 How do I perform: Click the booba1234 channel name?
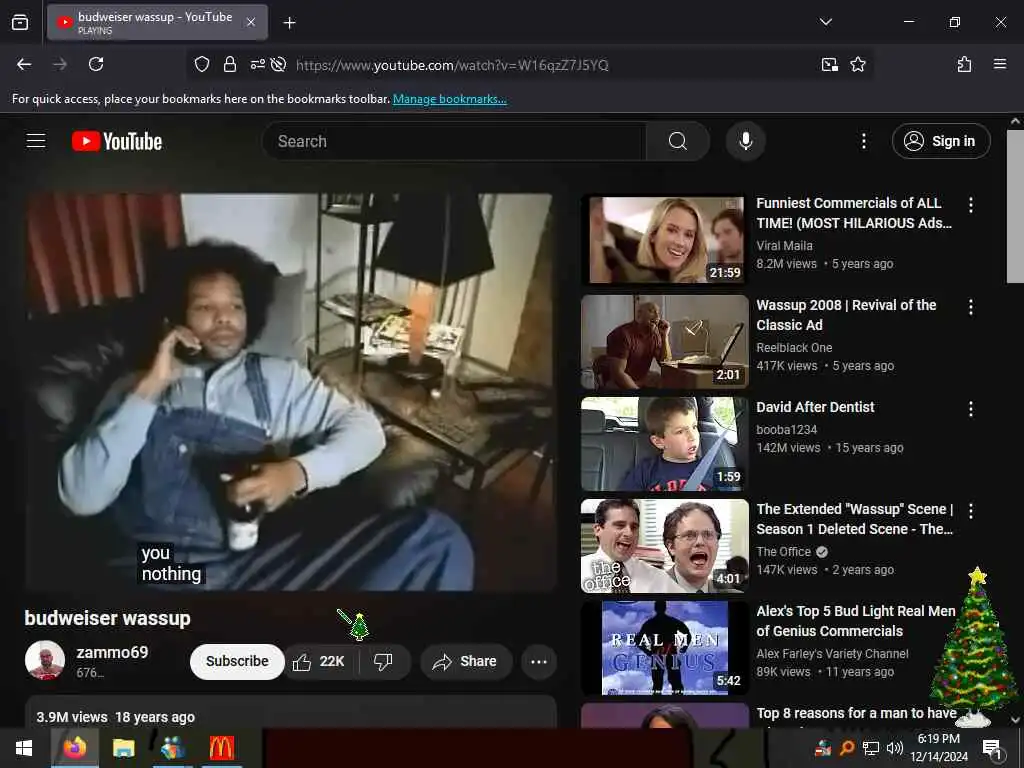(x=786, y=429)
